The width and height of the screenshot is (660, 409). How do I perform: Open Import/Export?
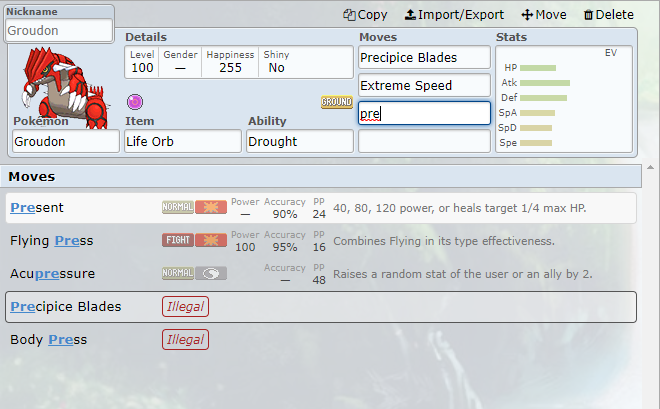454,15
